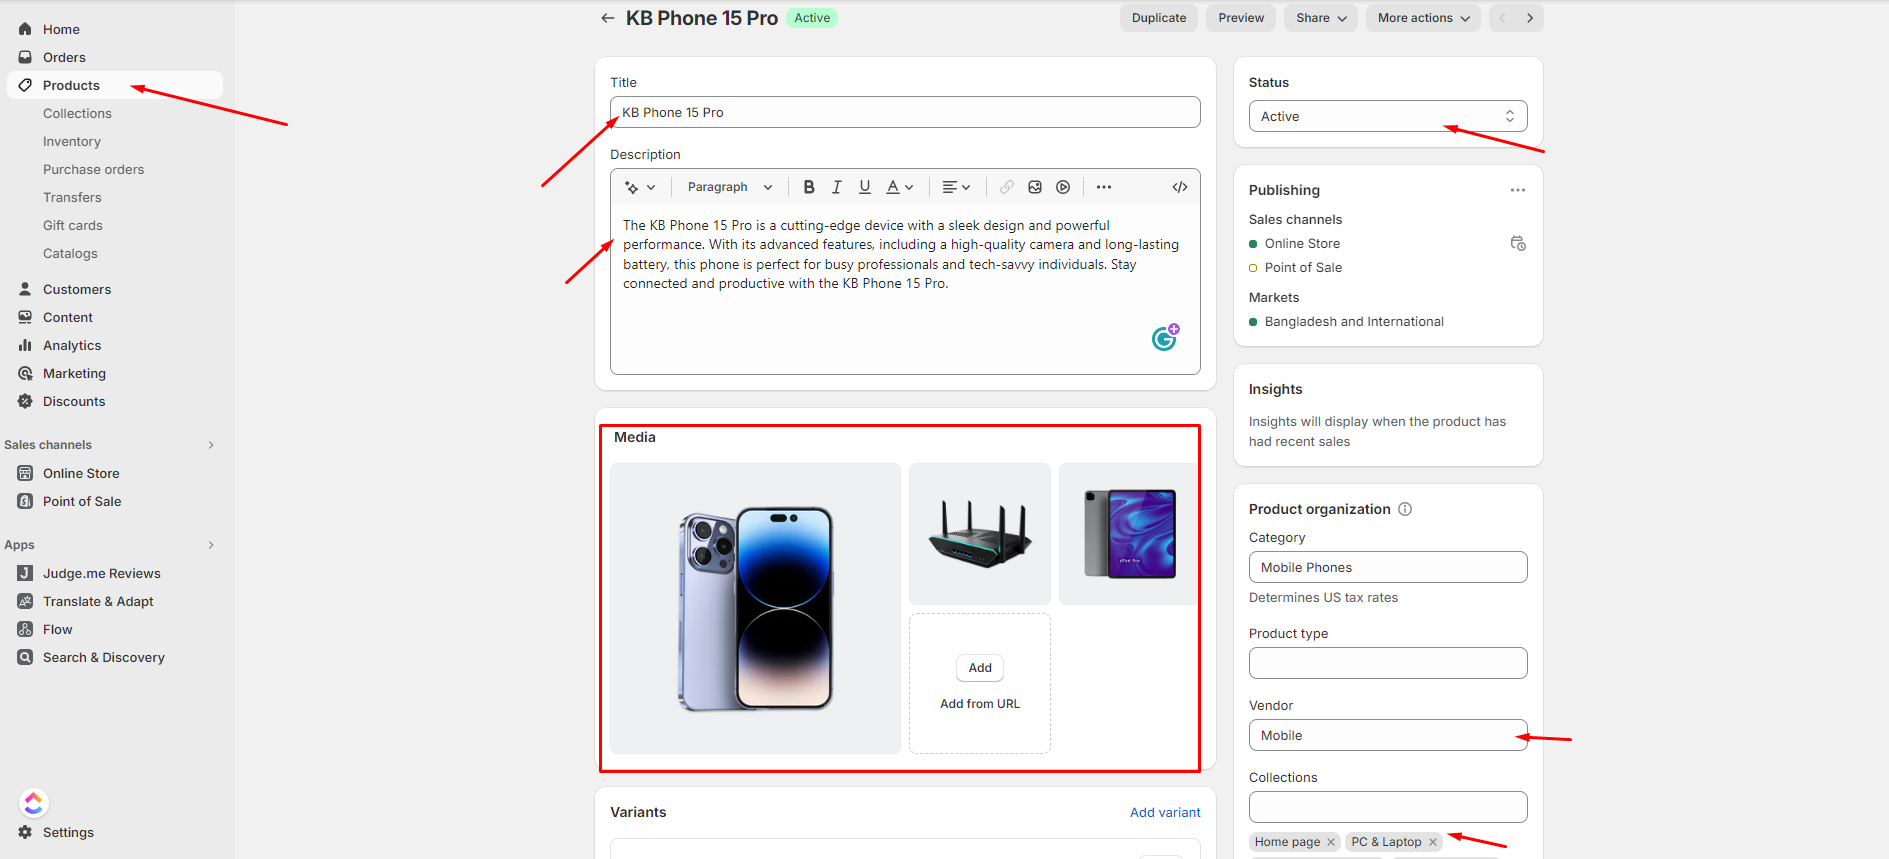Click the Add media button
The image size is (1889, 859).
(980, 668)
